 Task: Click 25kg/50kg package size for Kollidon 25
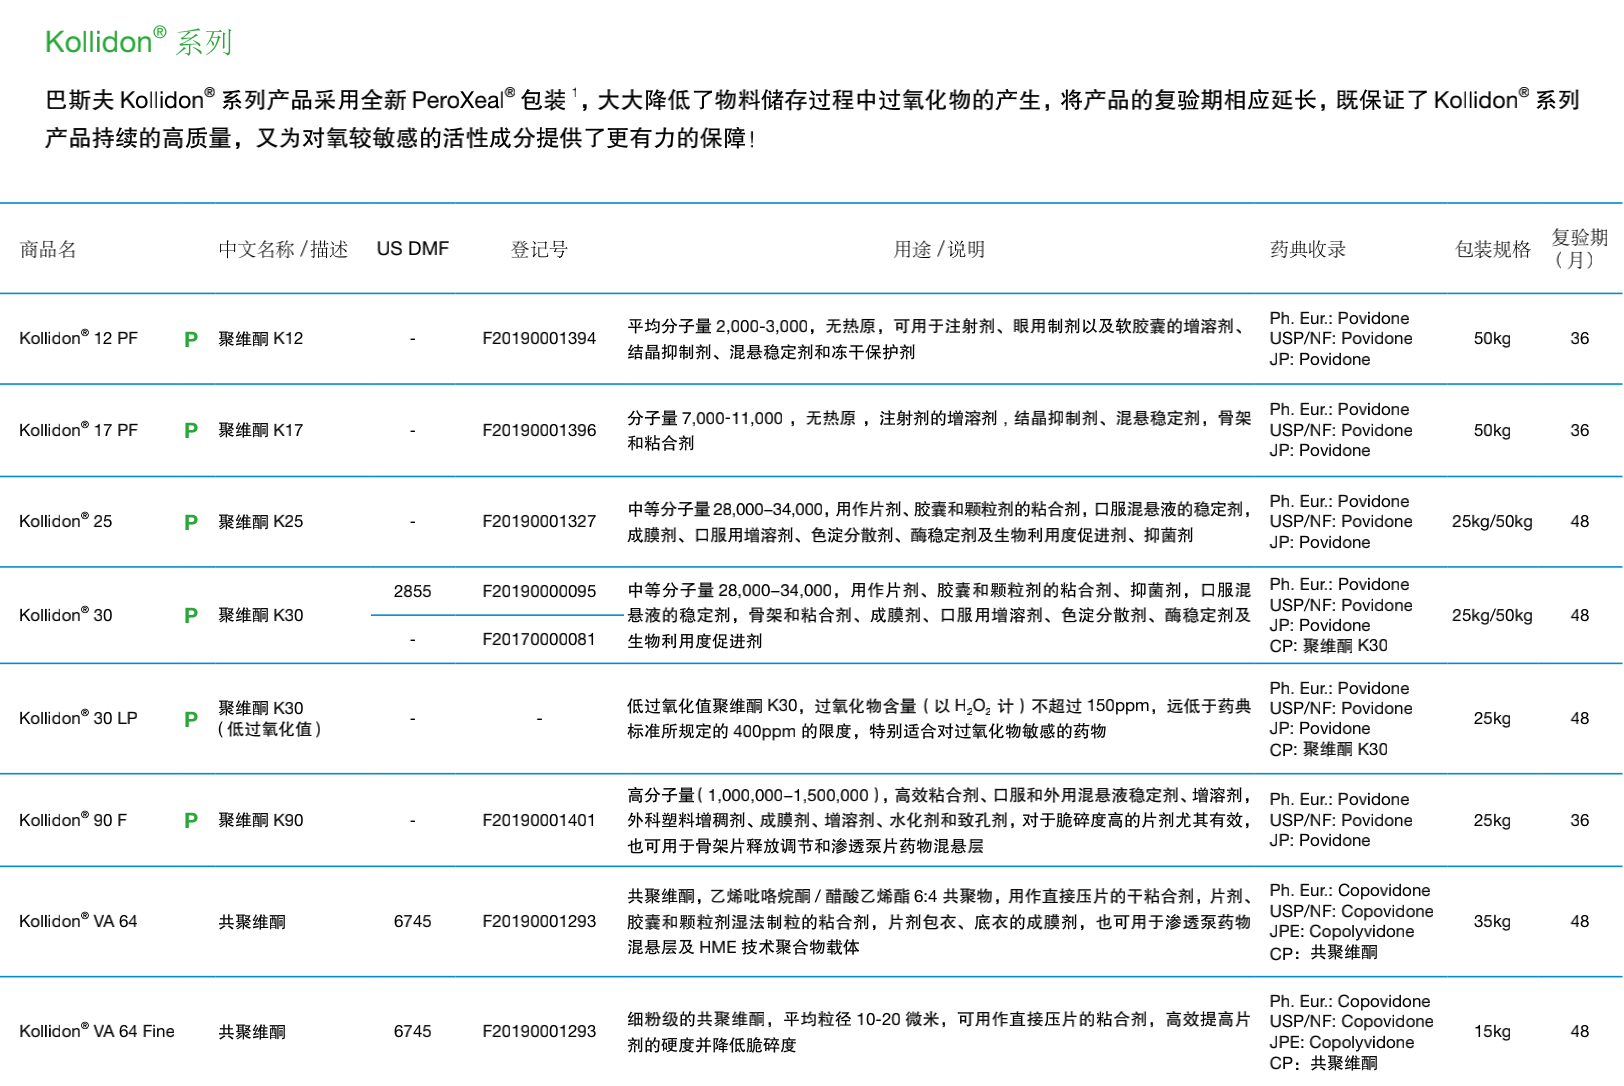point(1492,521)
